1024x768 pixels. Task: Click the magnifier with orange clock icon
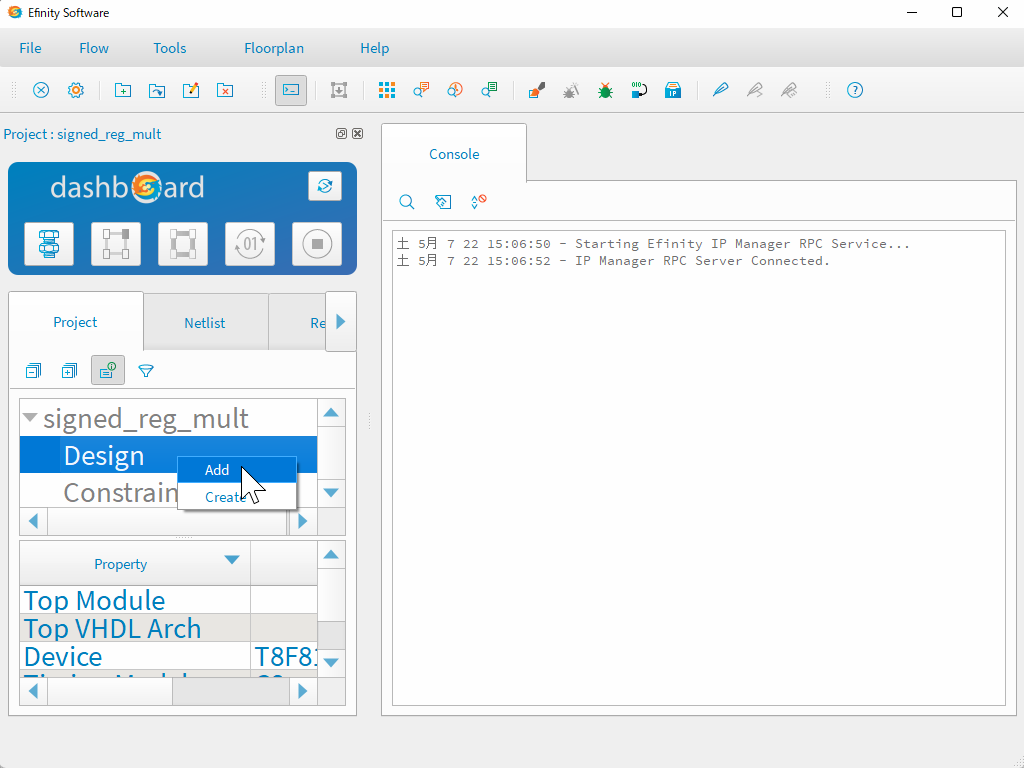point(455,90)
